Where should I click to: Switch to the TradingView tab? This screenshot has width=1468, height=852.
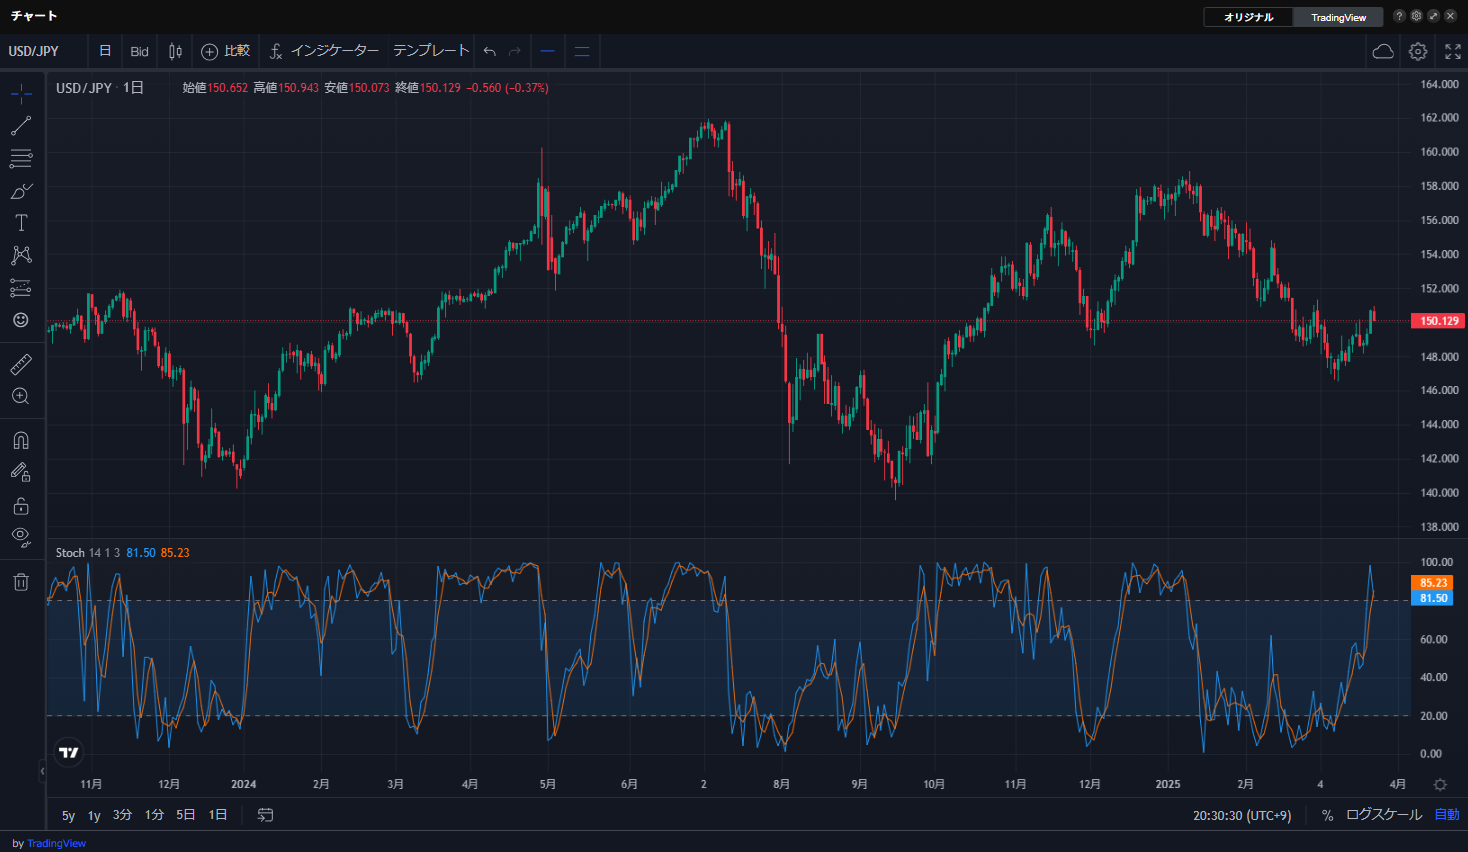point(1338,17)
